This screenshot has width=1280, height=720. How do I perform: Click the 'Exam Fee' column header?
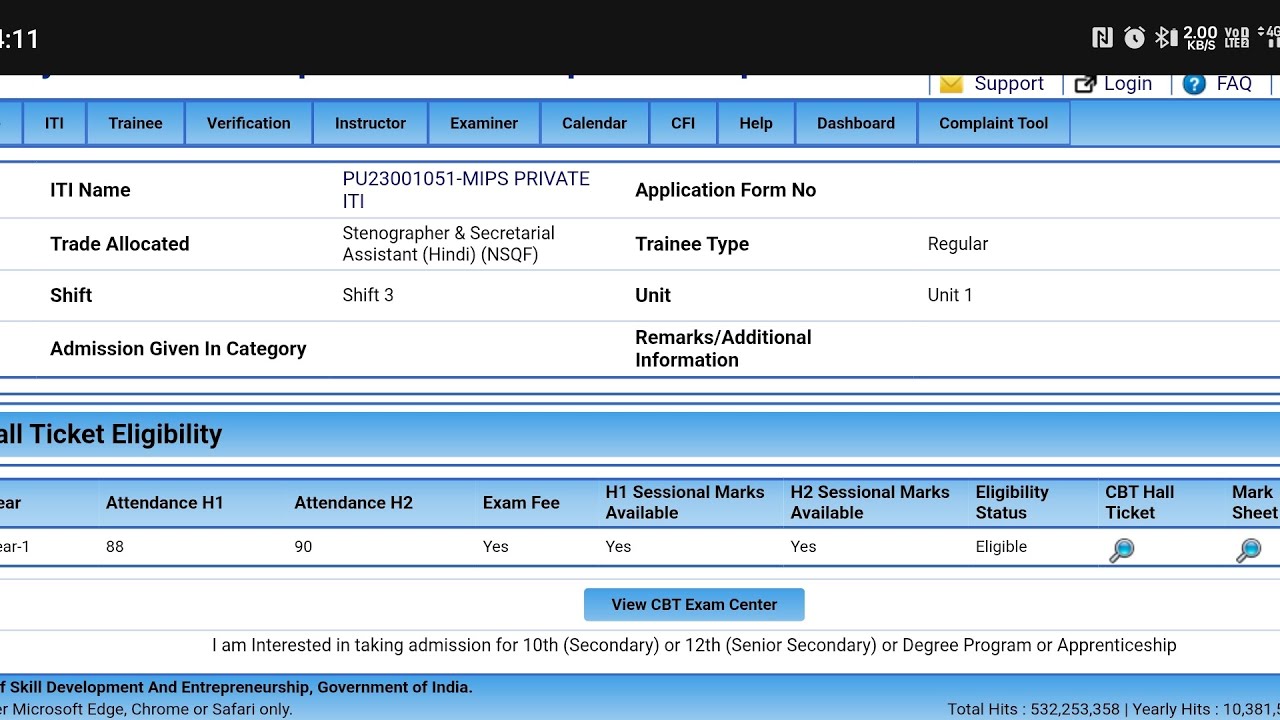coord(521,503)
